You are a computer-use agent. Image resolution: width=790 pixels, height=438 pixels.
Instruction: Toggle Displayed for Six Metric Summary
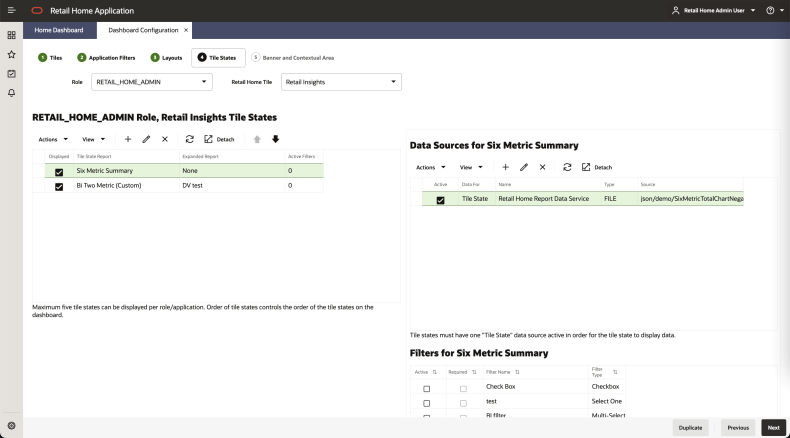point(59,172)
